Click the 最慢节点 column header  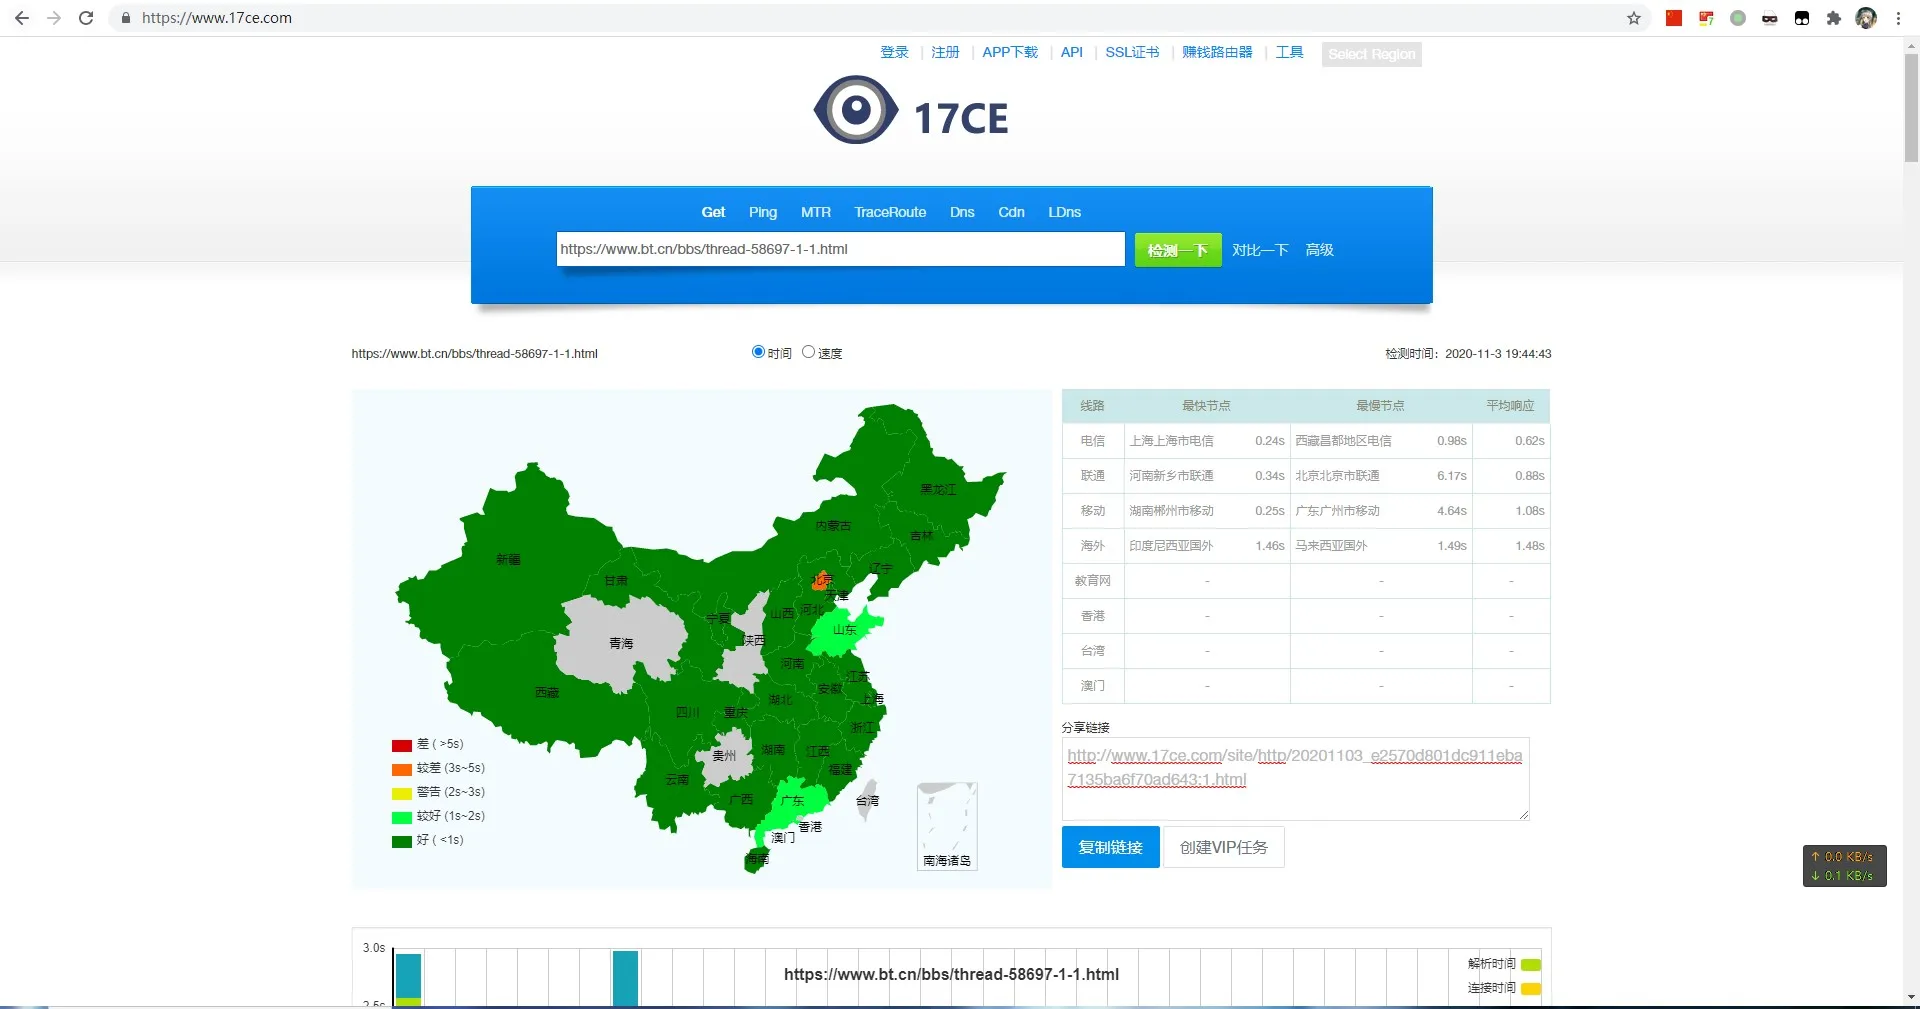tap(1380, 406)
